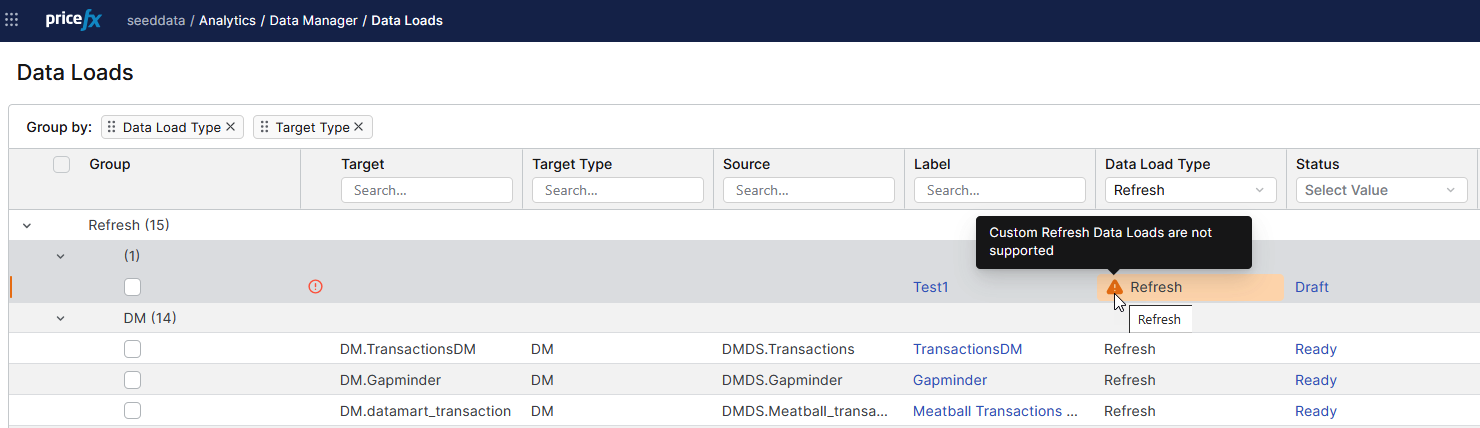This screenshot has width=1480, height=428.
Task: Collapse the Refresh (15) group
Action: (x=27, y=226)
